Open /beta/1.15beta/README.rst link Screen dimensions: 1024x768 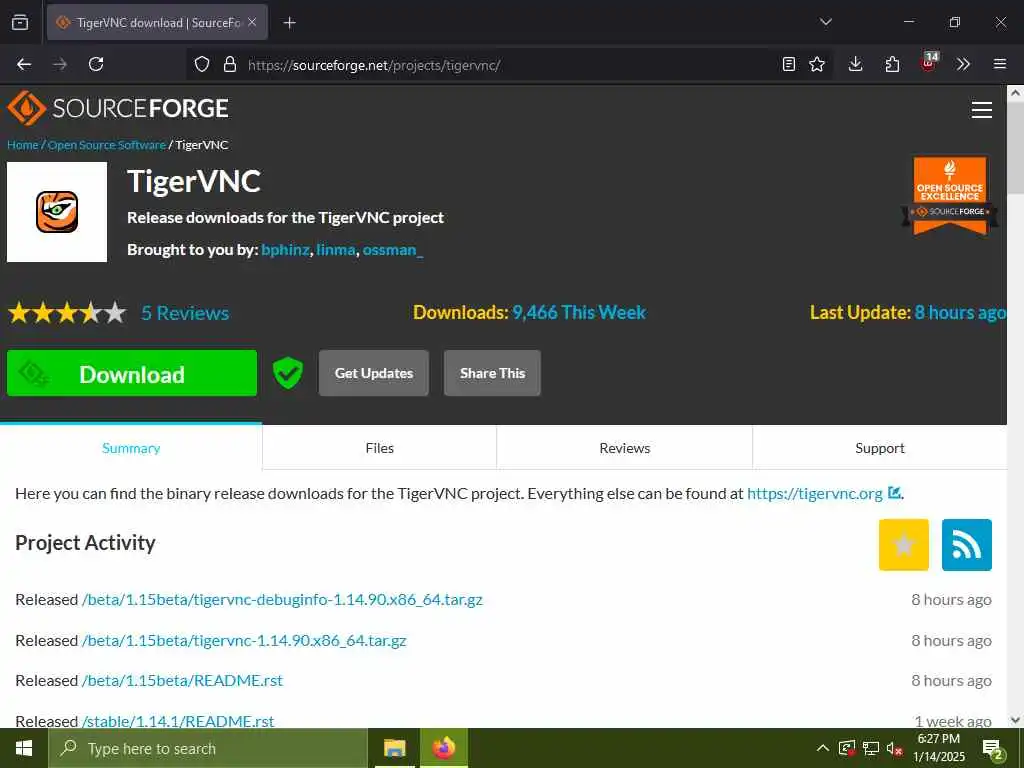coord(182,680)
